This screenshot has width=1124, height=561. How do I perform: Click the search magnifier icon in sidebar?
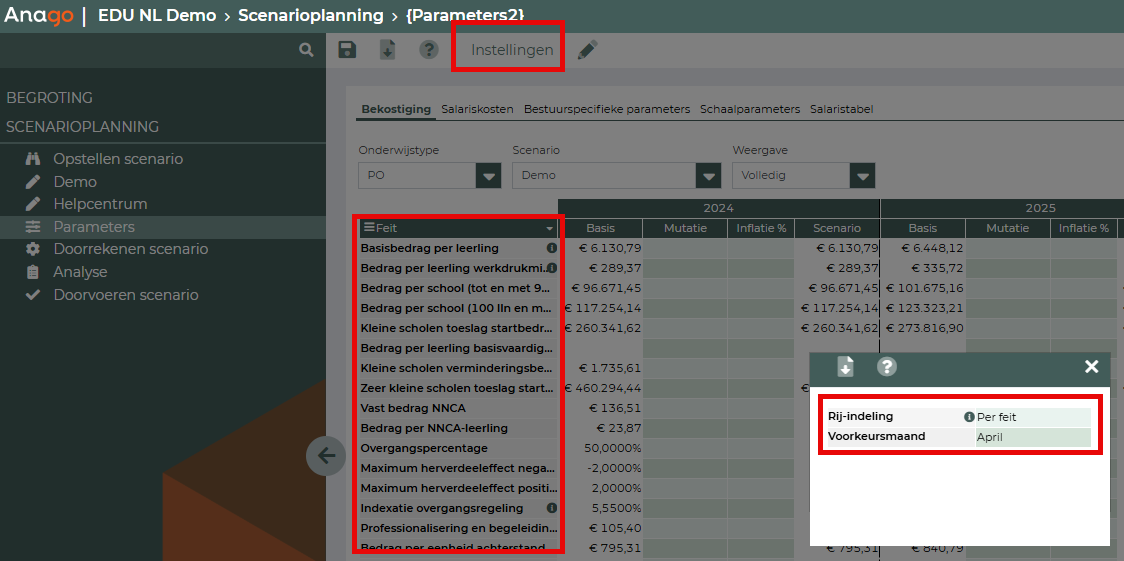click(307, 50)
